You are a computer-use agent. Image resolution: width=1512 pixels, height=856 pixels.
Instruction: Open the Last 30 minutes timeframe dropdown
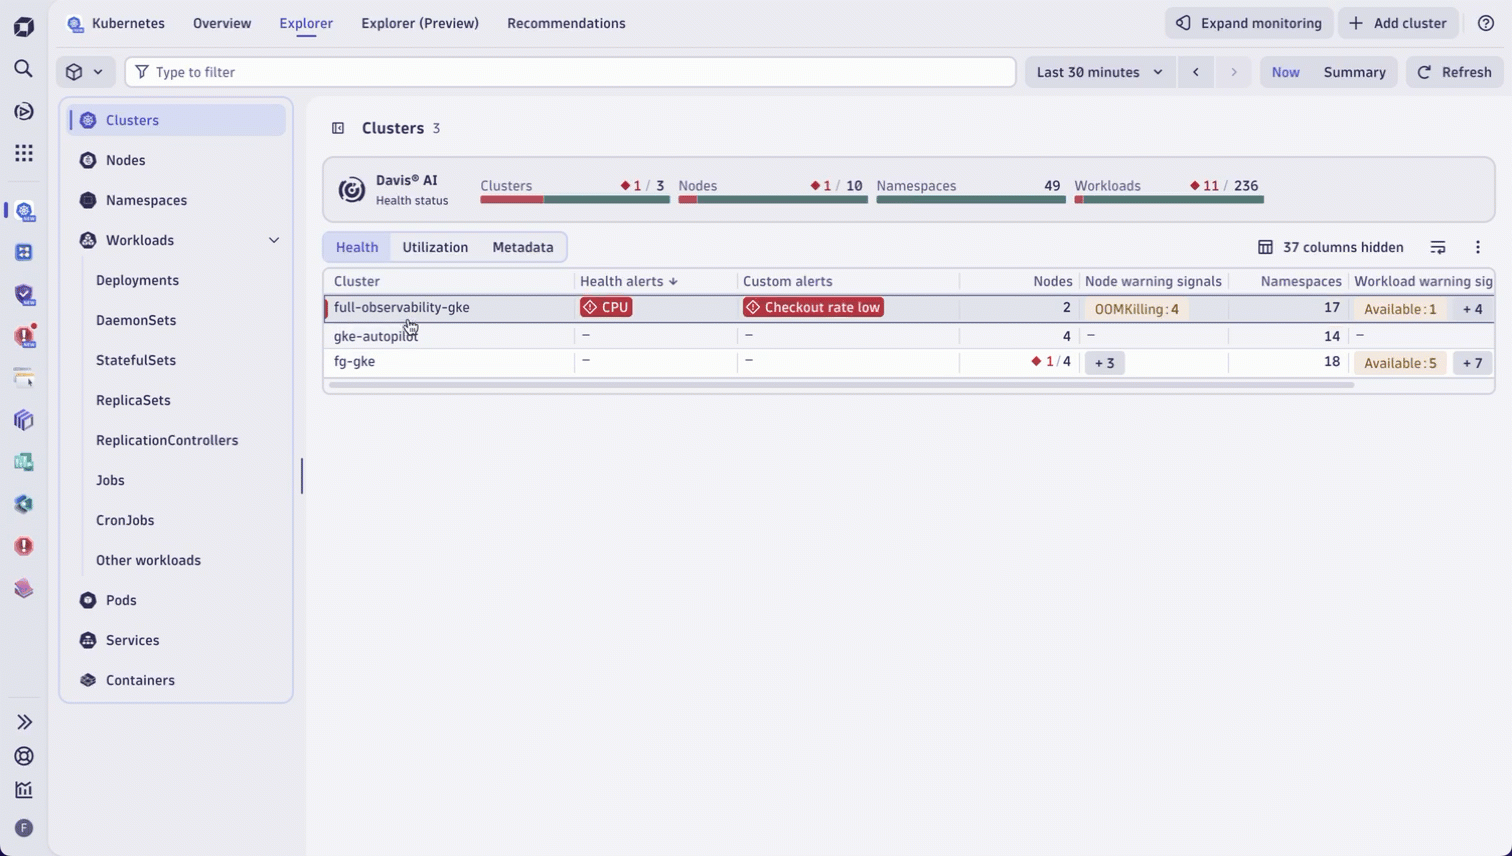1100,72
